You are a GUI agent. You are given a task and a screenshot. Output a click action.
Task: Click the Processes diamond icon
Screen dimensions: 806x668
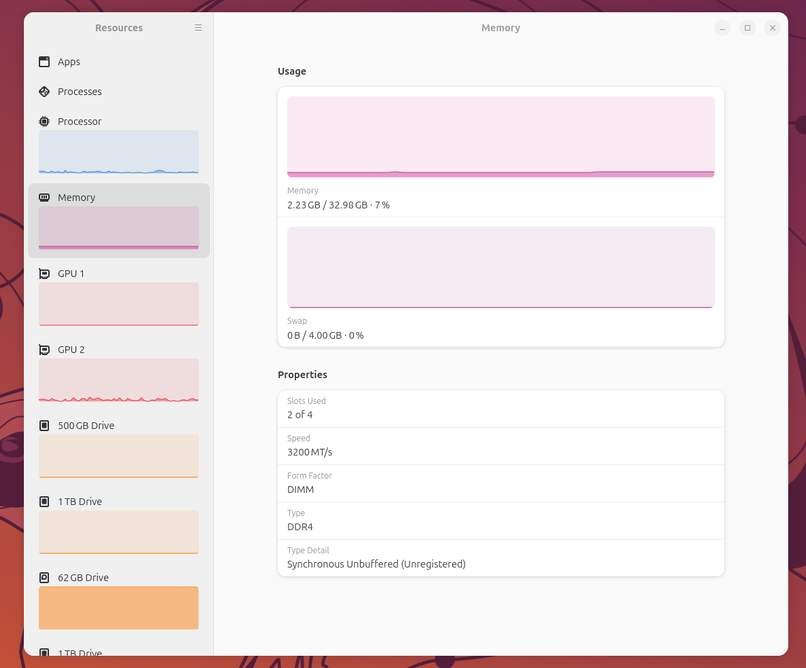(x=45, y=91)
